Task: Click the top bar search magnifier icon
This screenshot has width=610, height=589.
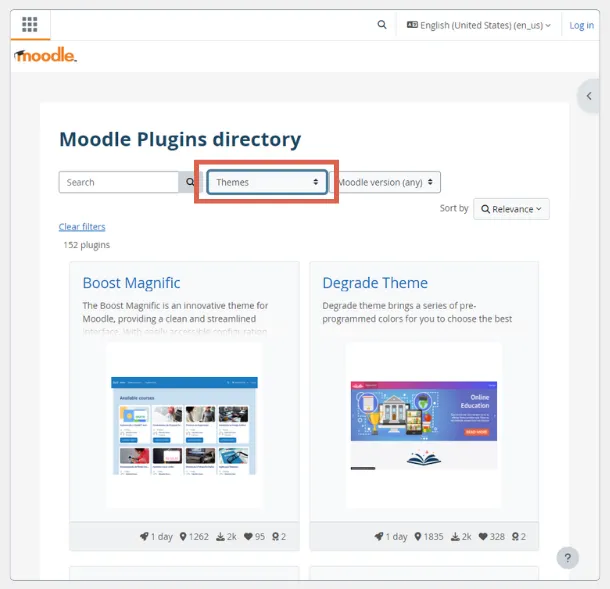Action: tap(382, 25)
